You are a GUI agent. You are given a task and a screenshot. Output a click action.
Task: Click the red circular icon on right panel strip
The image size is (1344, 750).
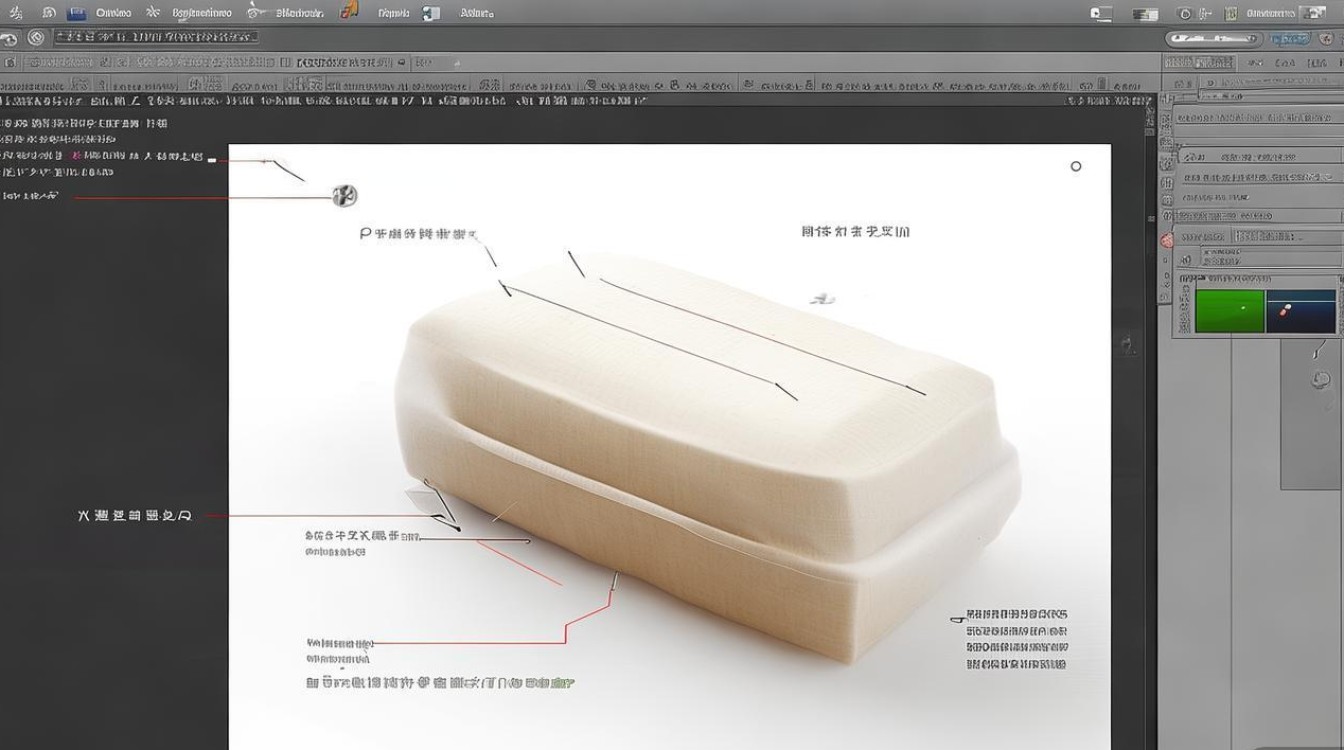1166,240
